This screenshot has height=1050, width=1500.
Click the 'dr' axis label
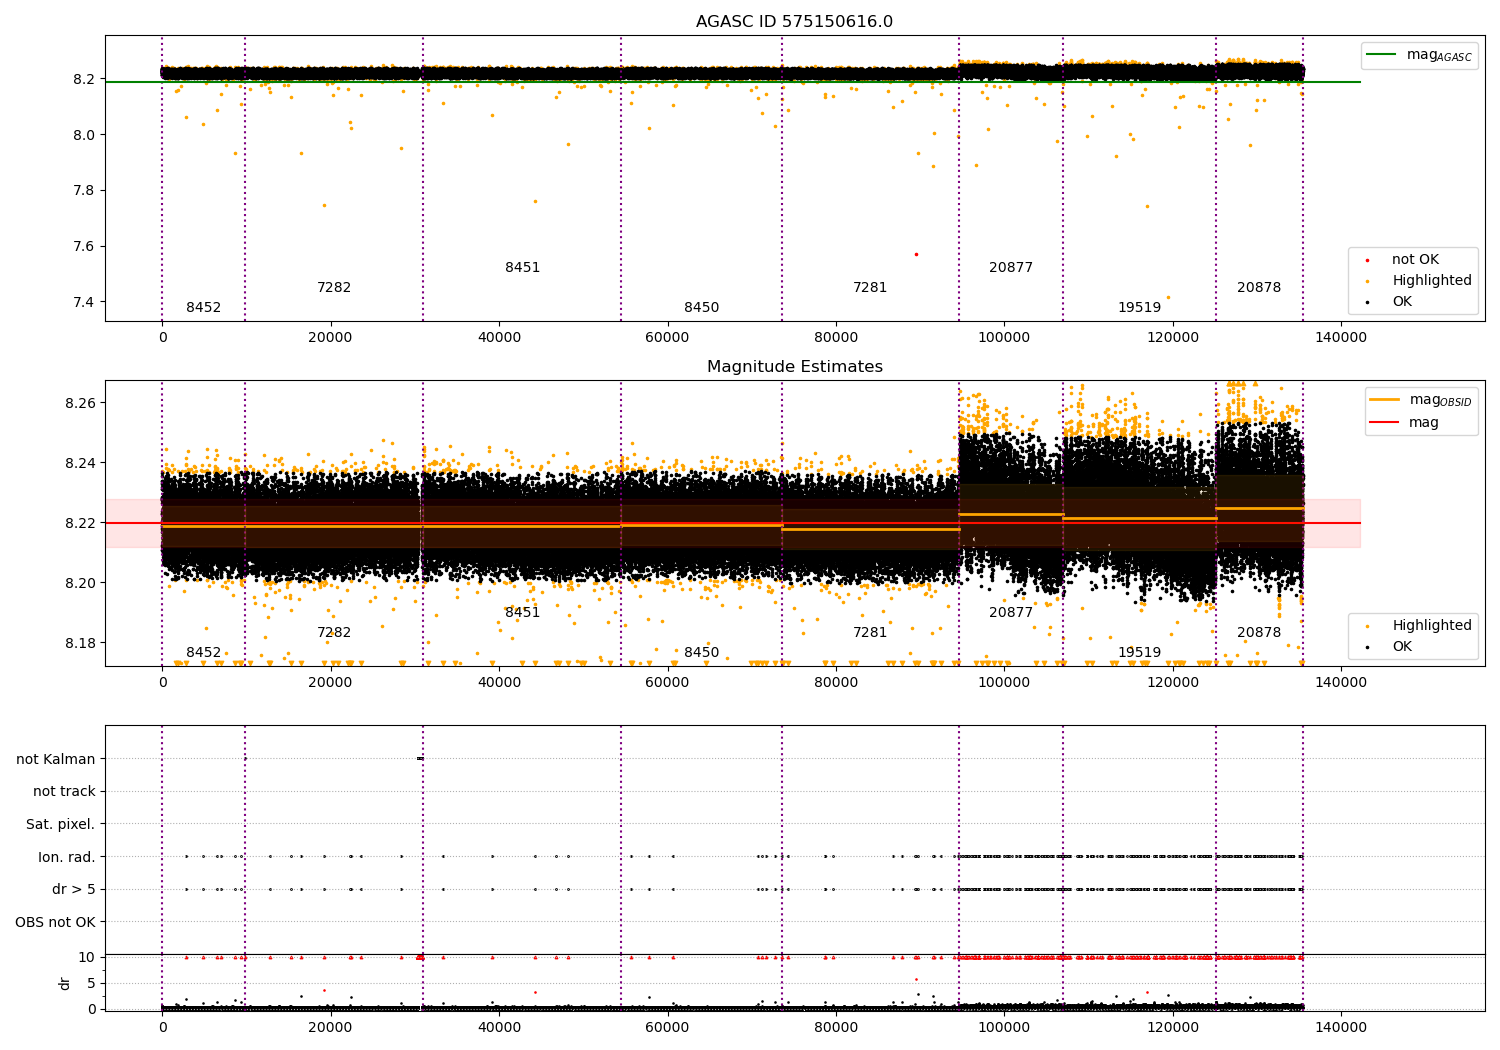[x=64, y=983]
